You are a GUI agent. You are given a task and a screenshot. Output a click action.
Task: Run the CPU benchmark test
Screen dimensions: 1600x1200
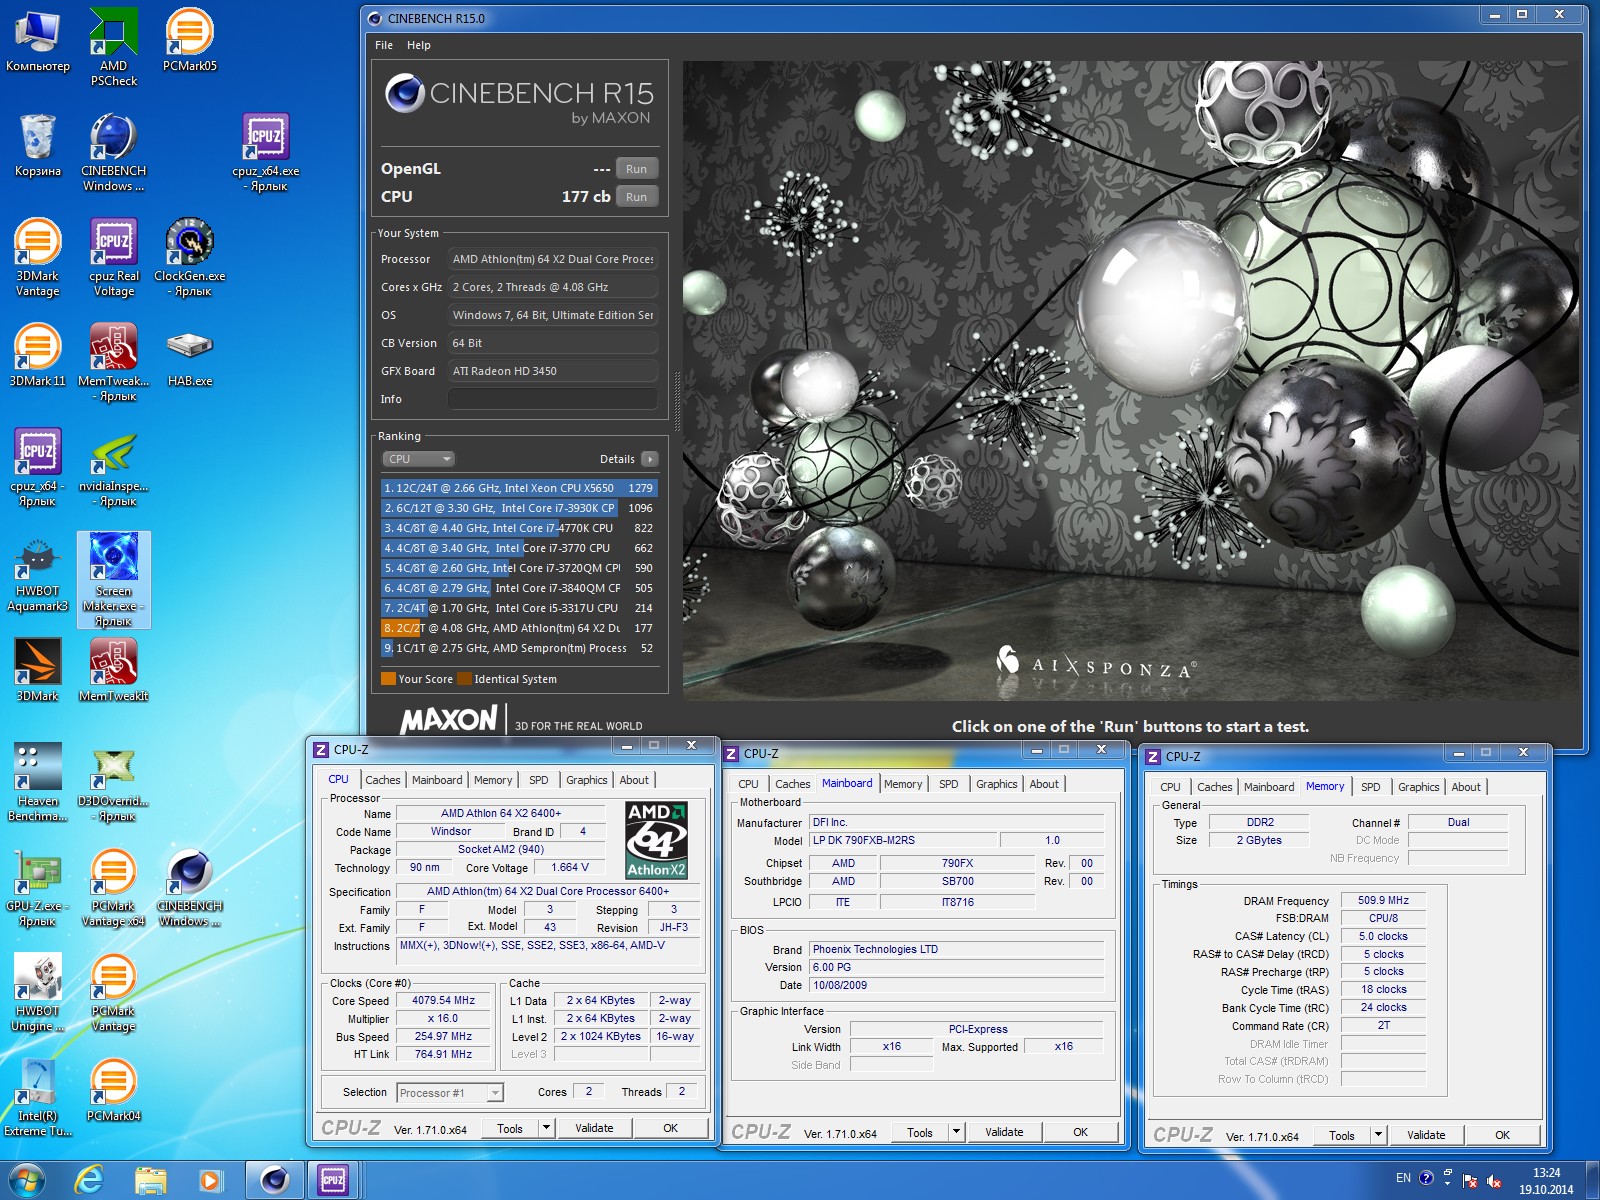[x=636, y=197]
